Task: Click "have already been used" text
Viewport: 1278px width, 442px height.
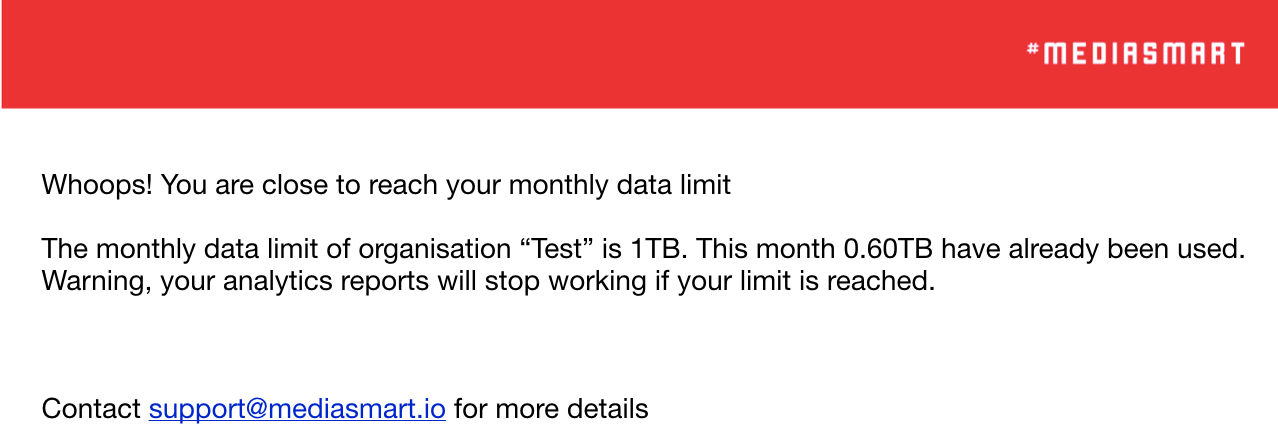Action: click(1093, 249)
